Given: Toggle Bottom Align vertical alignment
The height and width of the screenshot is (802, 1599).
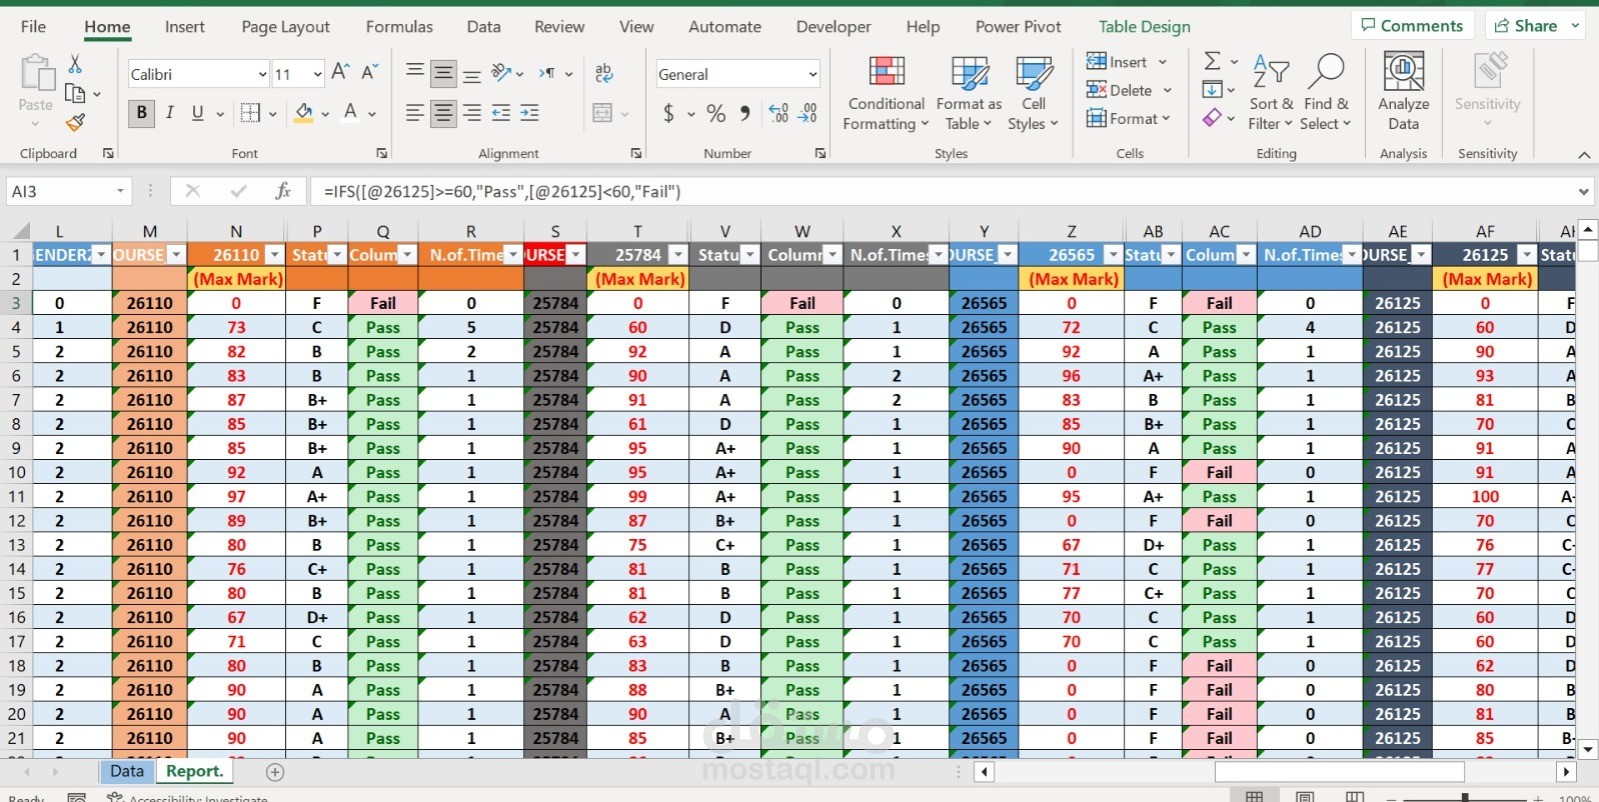Looking at the screenshot, I should click(x=472, y=75).
